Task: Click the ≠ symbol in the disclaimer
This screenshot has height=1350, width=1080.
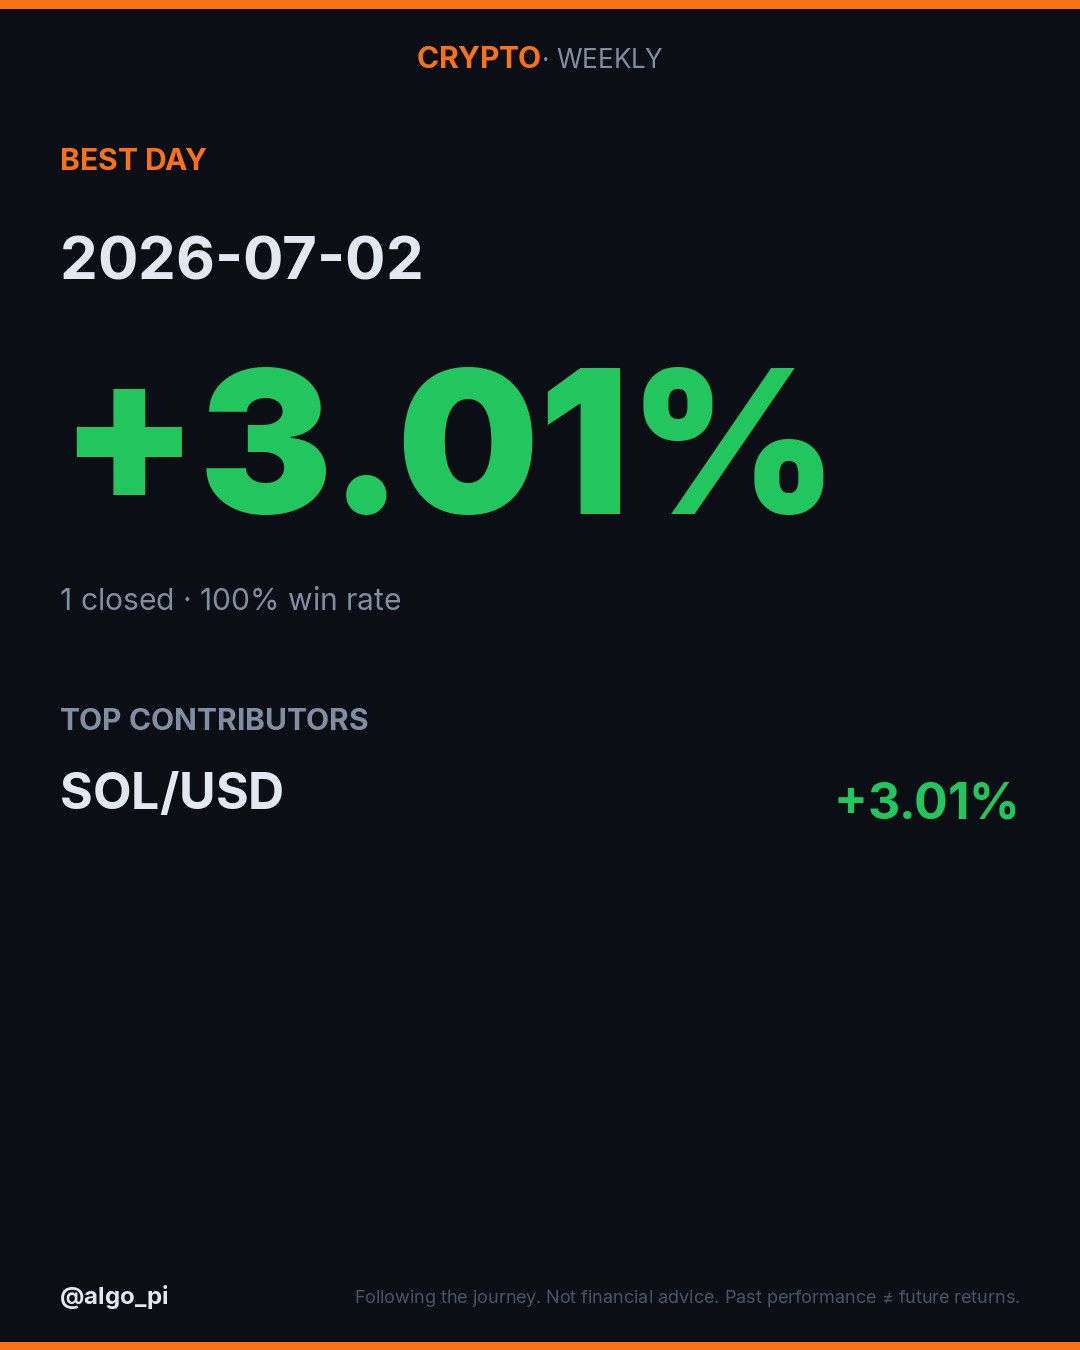Action: 887,1298
